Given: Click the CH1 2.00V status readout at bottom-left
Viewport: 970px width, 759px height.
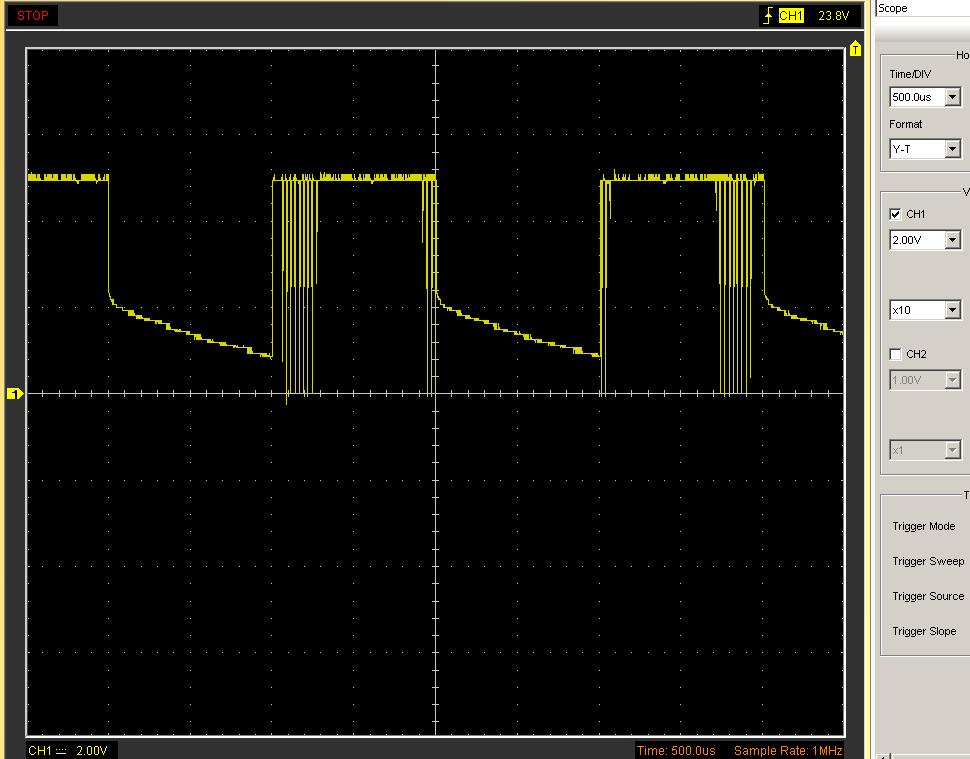Looking at the screenshot, I should point(68,750).
